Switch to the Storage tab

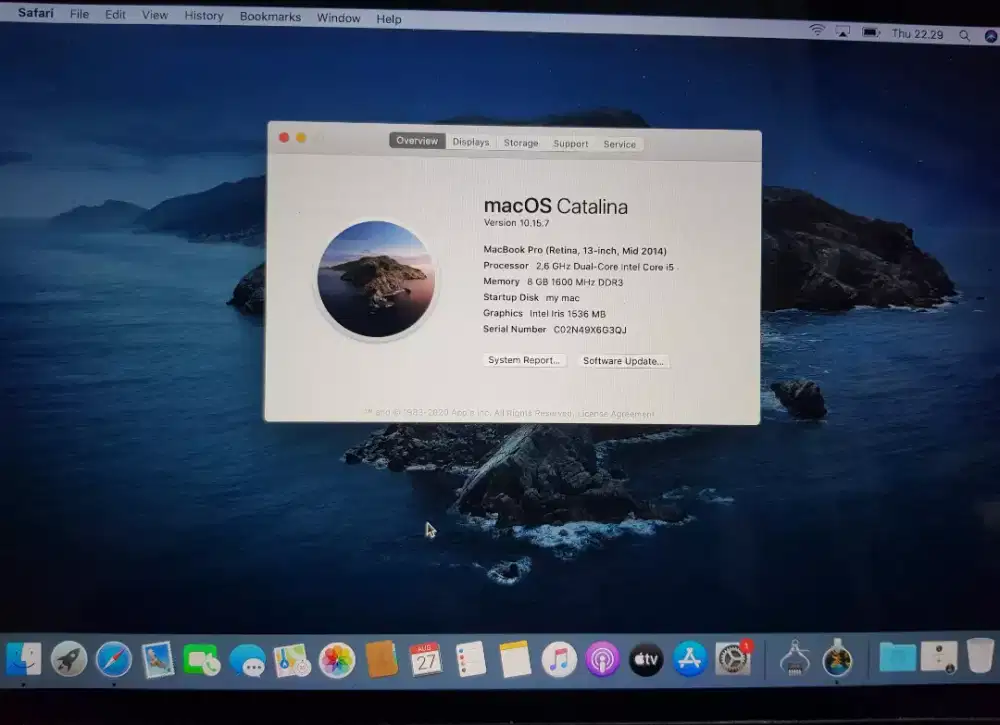tap(521, 143)
